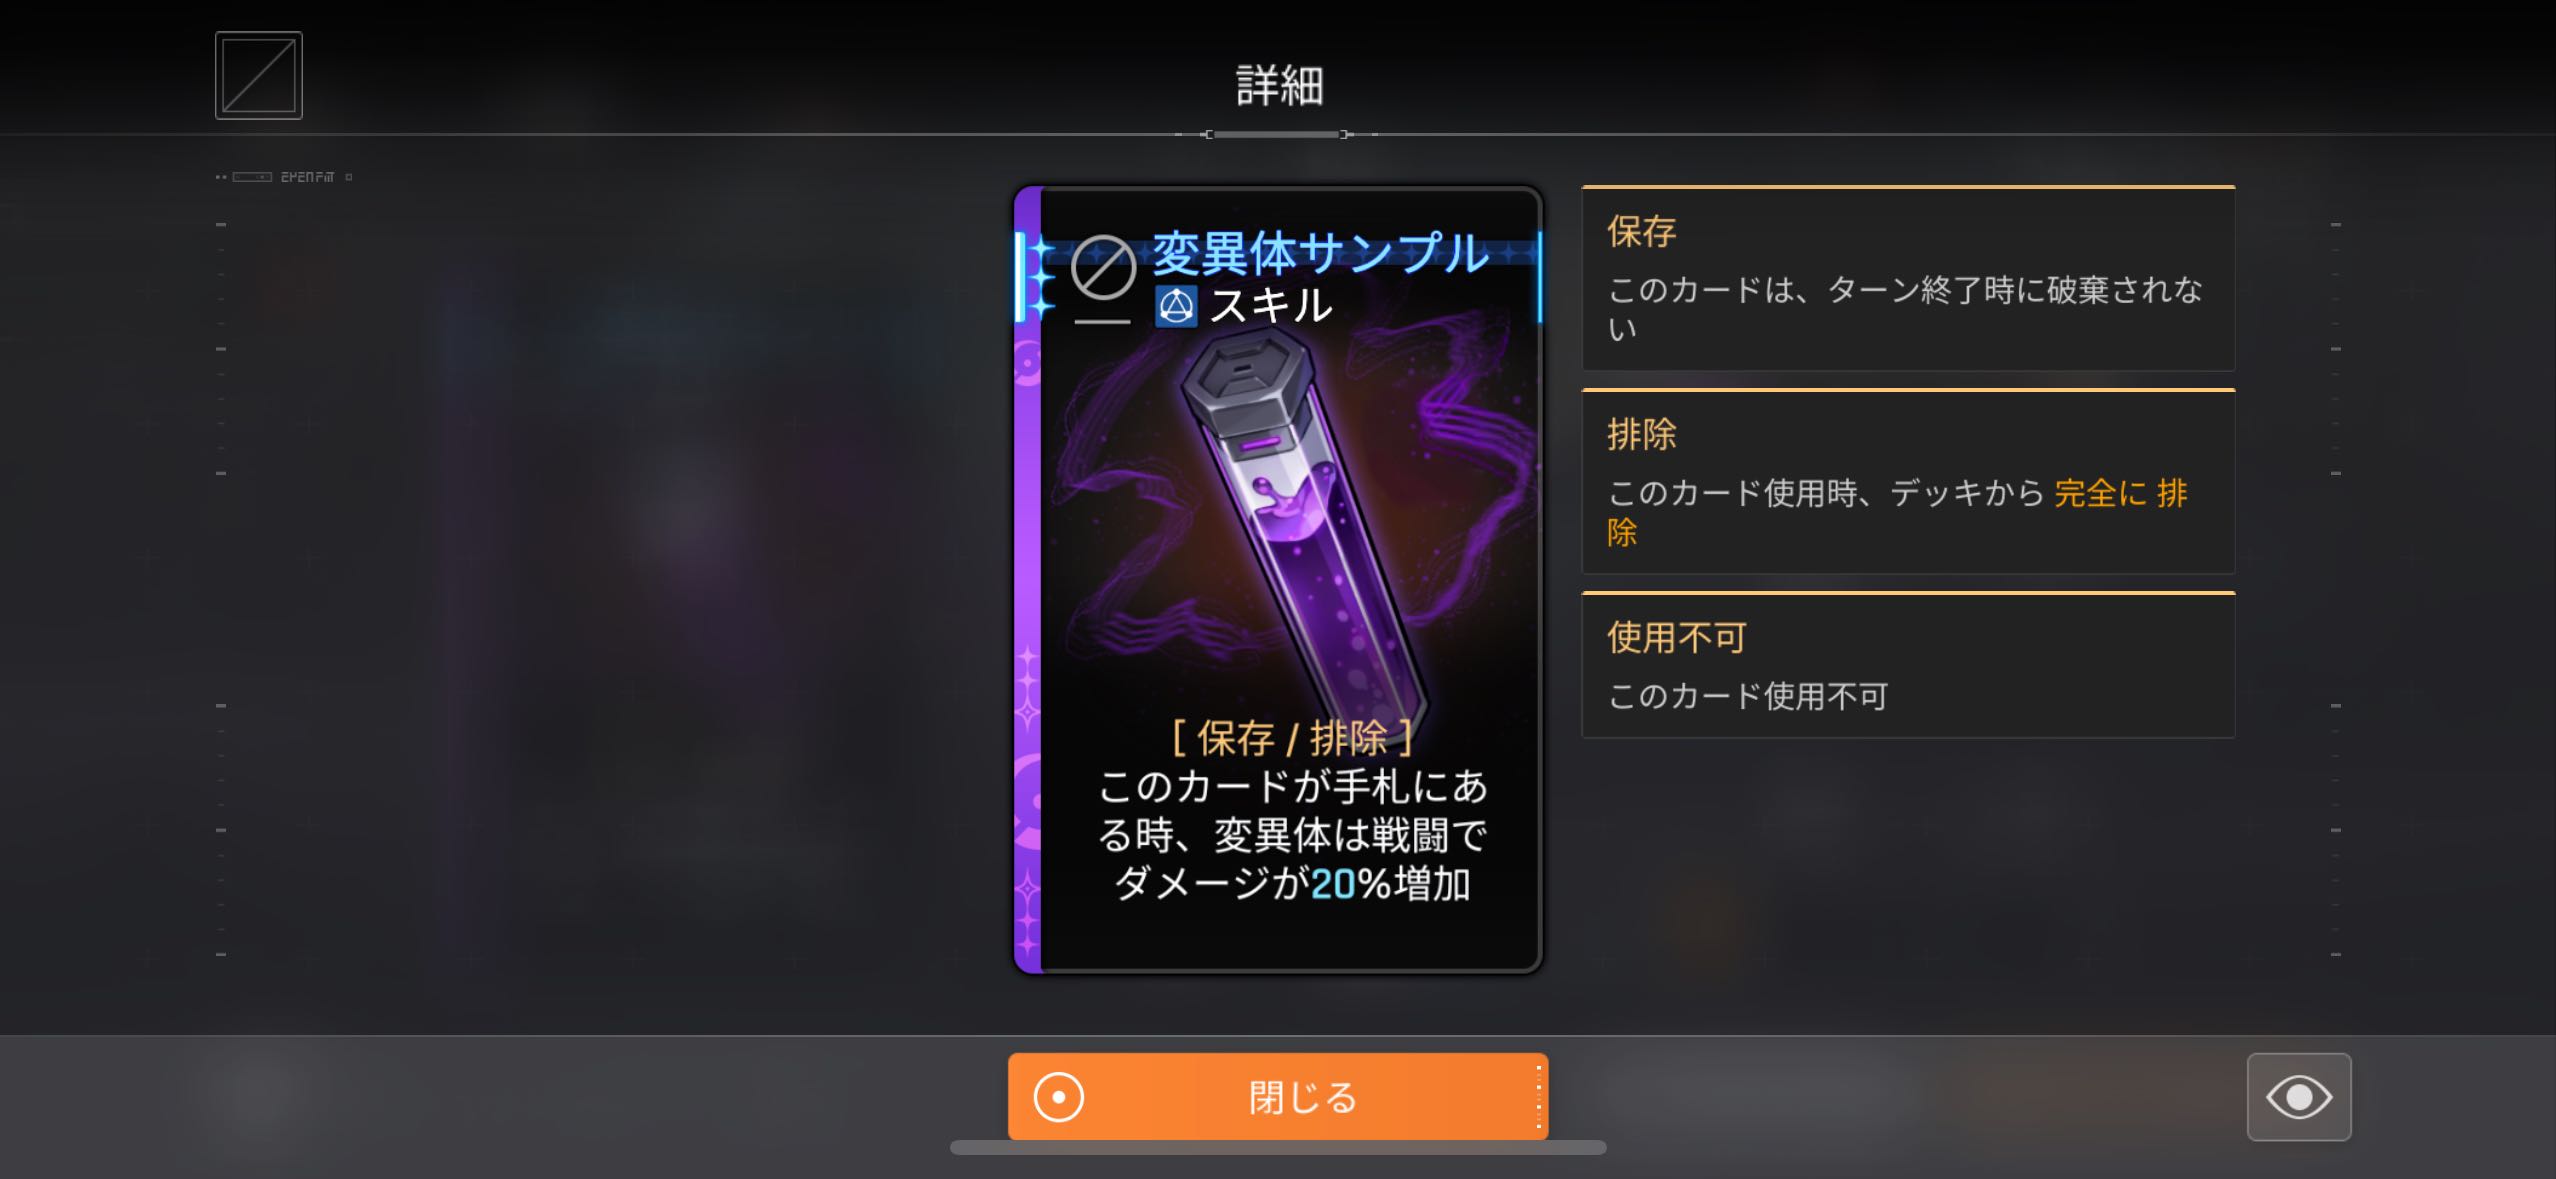Click the card effect description text

point(1292,835)
